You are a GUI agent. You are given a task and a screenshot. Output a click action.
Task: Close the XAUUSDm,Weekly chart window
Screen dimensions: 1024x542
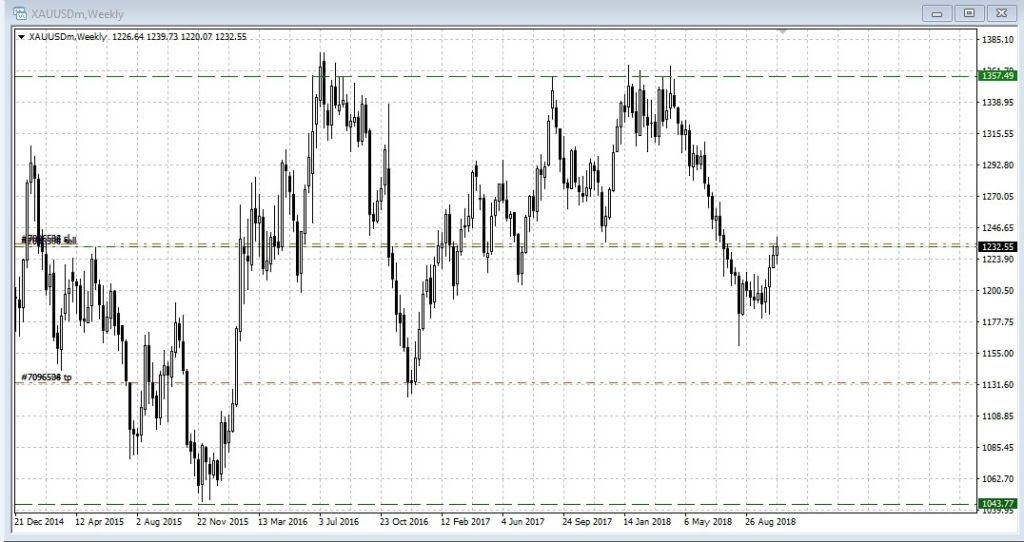click(999, 12)
